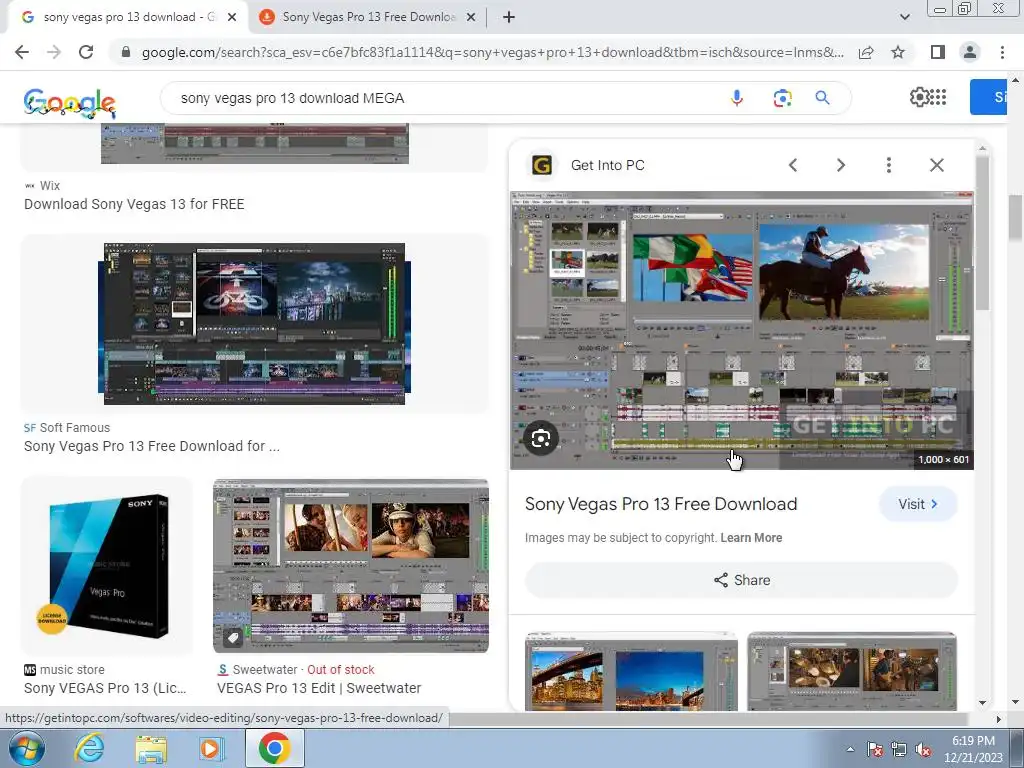
Task: Open Sony VEGAS Pro 13 music store result
Action: point(105,688)
